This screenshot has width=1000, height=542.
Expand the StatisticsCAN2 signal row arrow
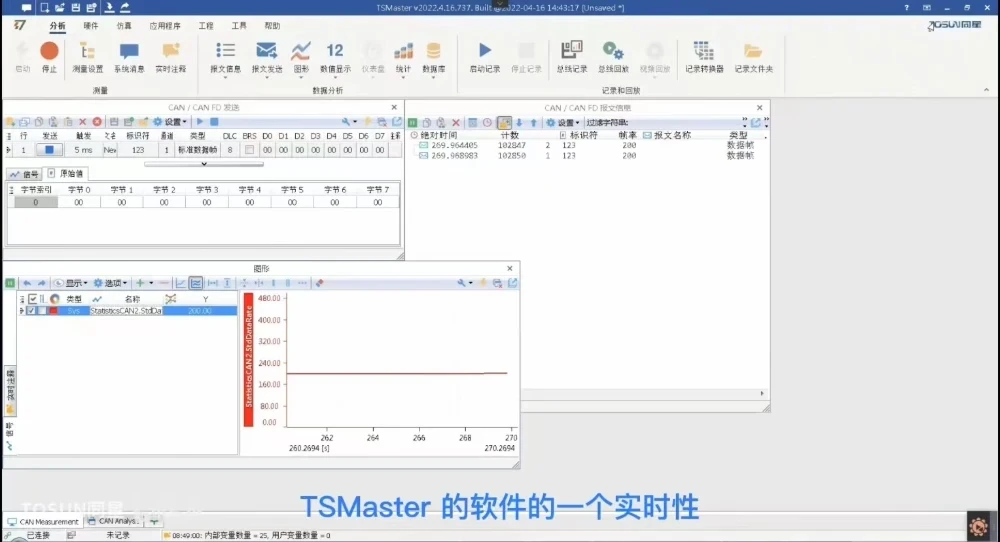[22, 311]
